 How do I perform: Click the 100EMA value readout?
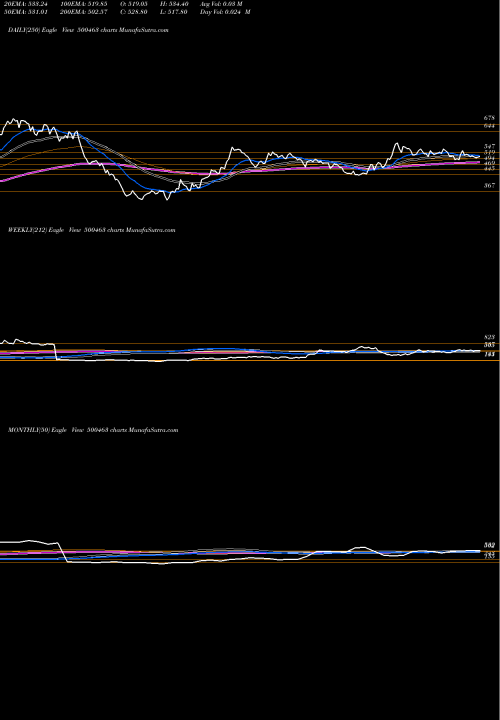click(x=84, y=4)
